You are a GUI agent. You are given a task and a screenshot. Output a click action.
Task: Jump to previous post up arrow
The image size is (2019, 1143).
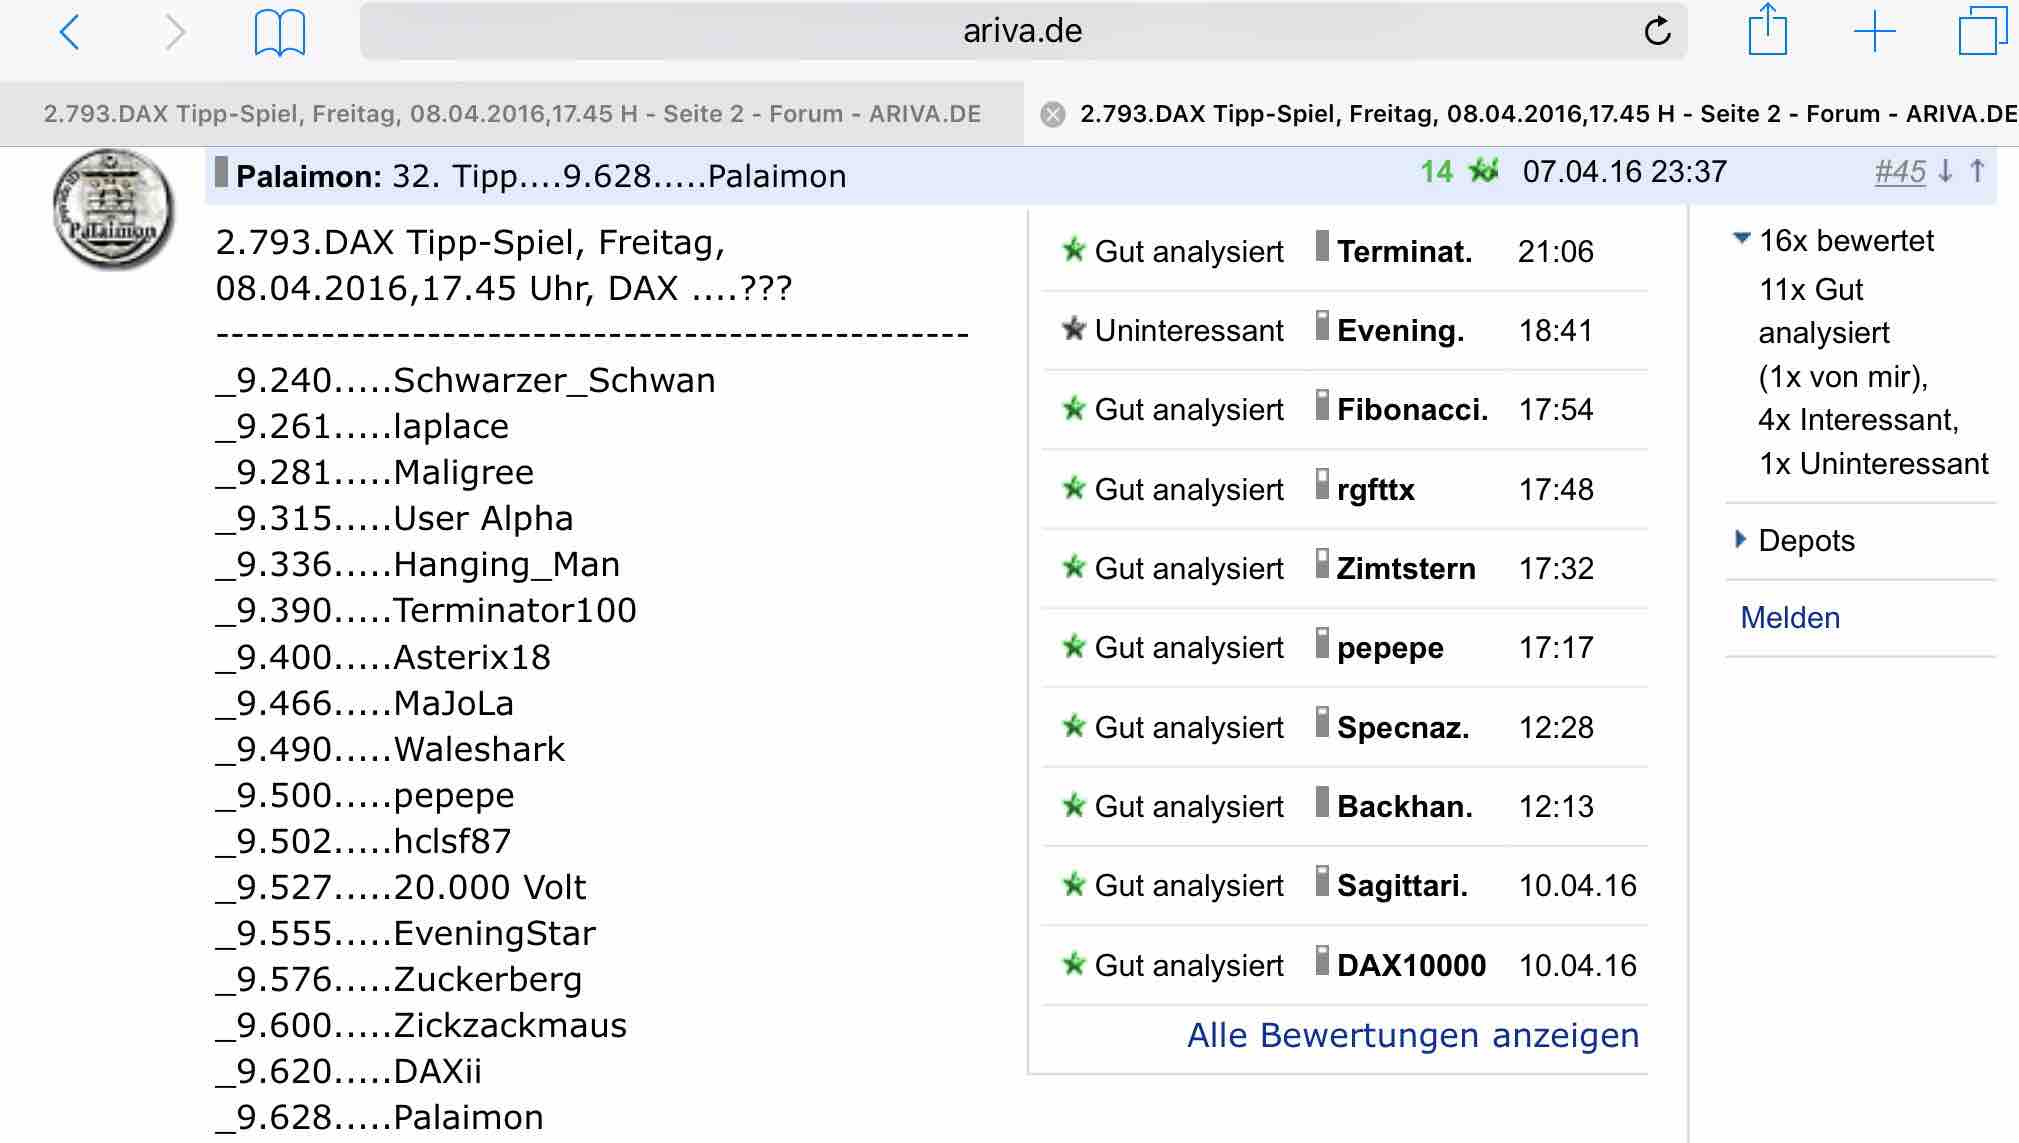pos(1977,172)
